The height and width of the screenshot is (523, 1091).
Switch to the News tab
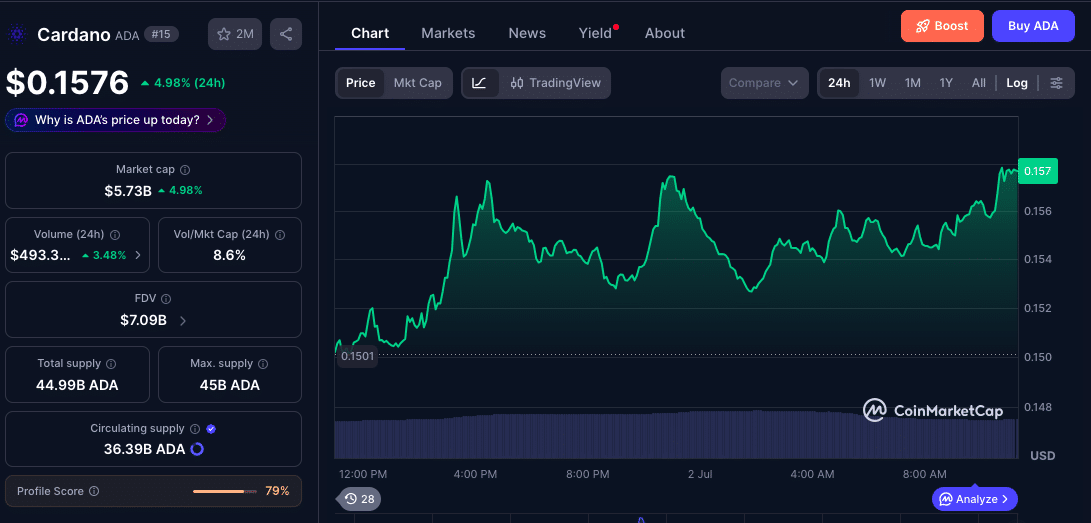pyautogui.click(x=527, y=33)
